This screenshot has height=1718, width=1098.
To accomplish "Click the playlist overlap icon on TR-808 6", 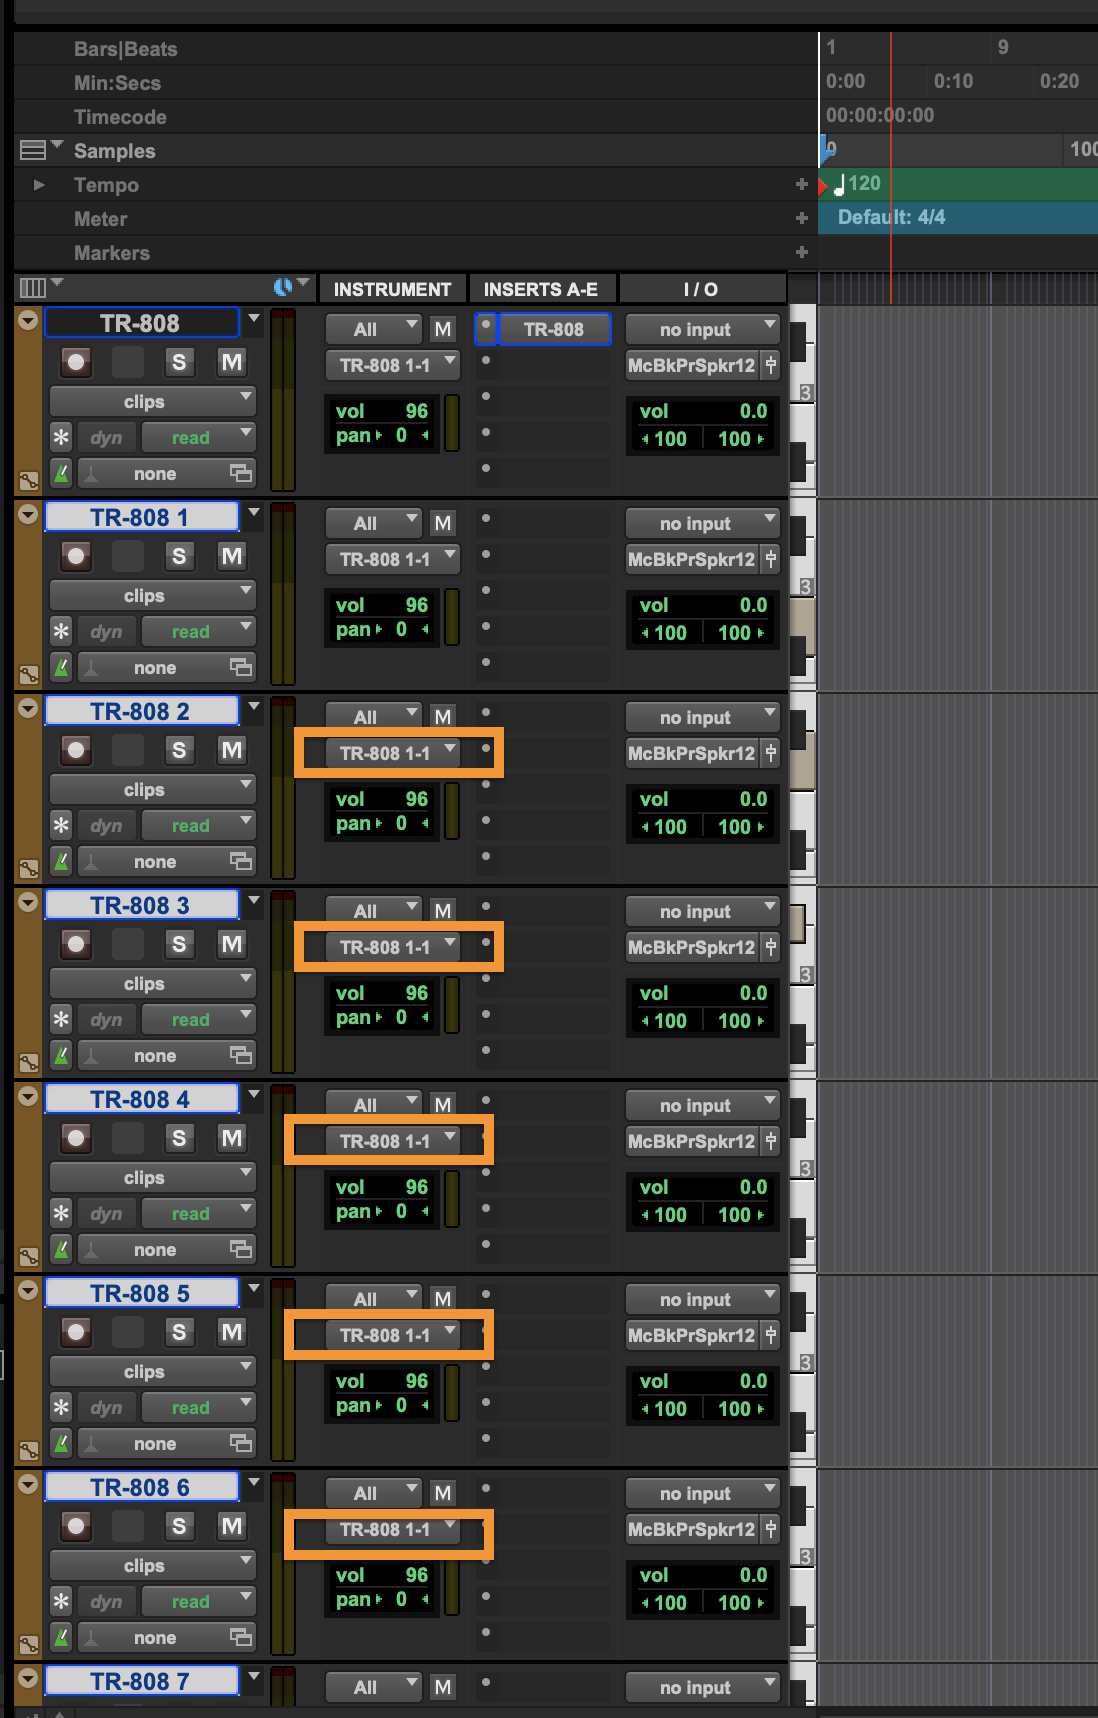I will tap(241, 1637).
